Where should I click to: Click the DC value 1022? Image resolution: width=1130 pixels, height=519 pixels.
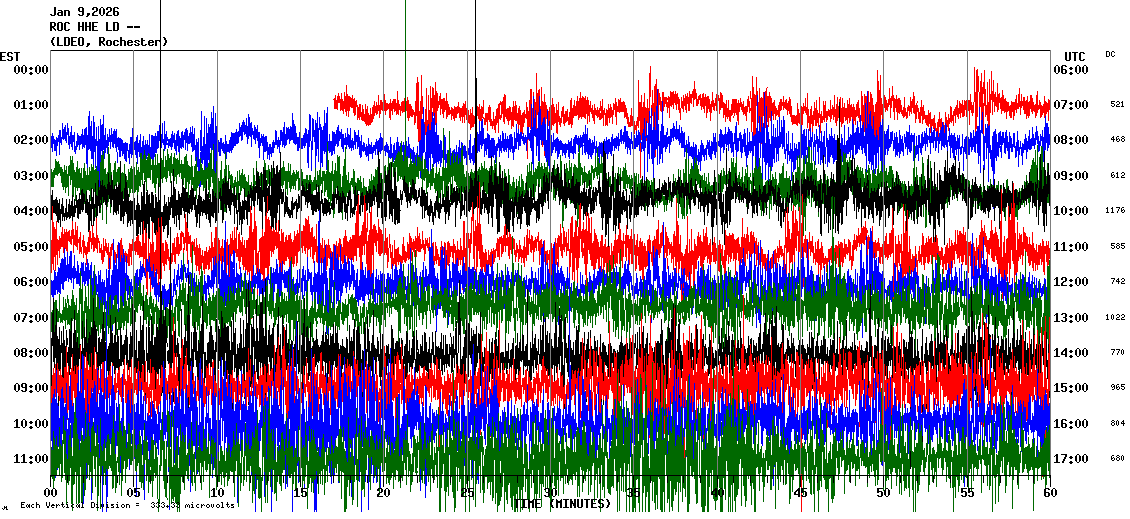coord(1116,317)
